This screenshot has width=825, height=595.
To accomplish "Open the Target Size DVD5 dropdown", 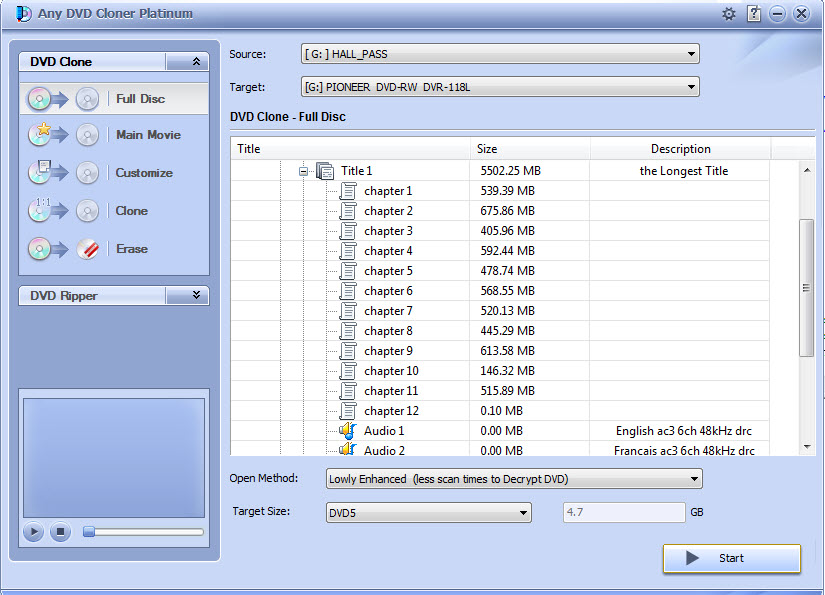I will pos(429,512).
